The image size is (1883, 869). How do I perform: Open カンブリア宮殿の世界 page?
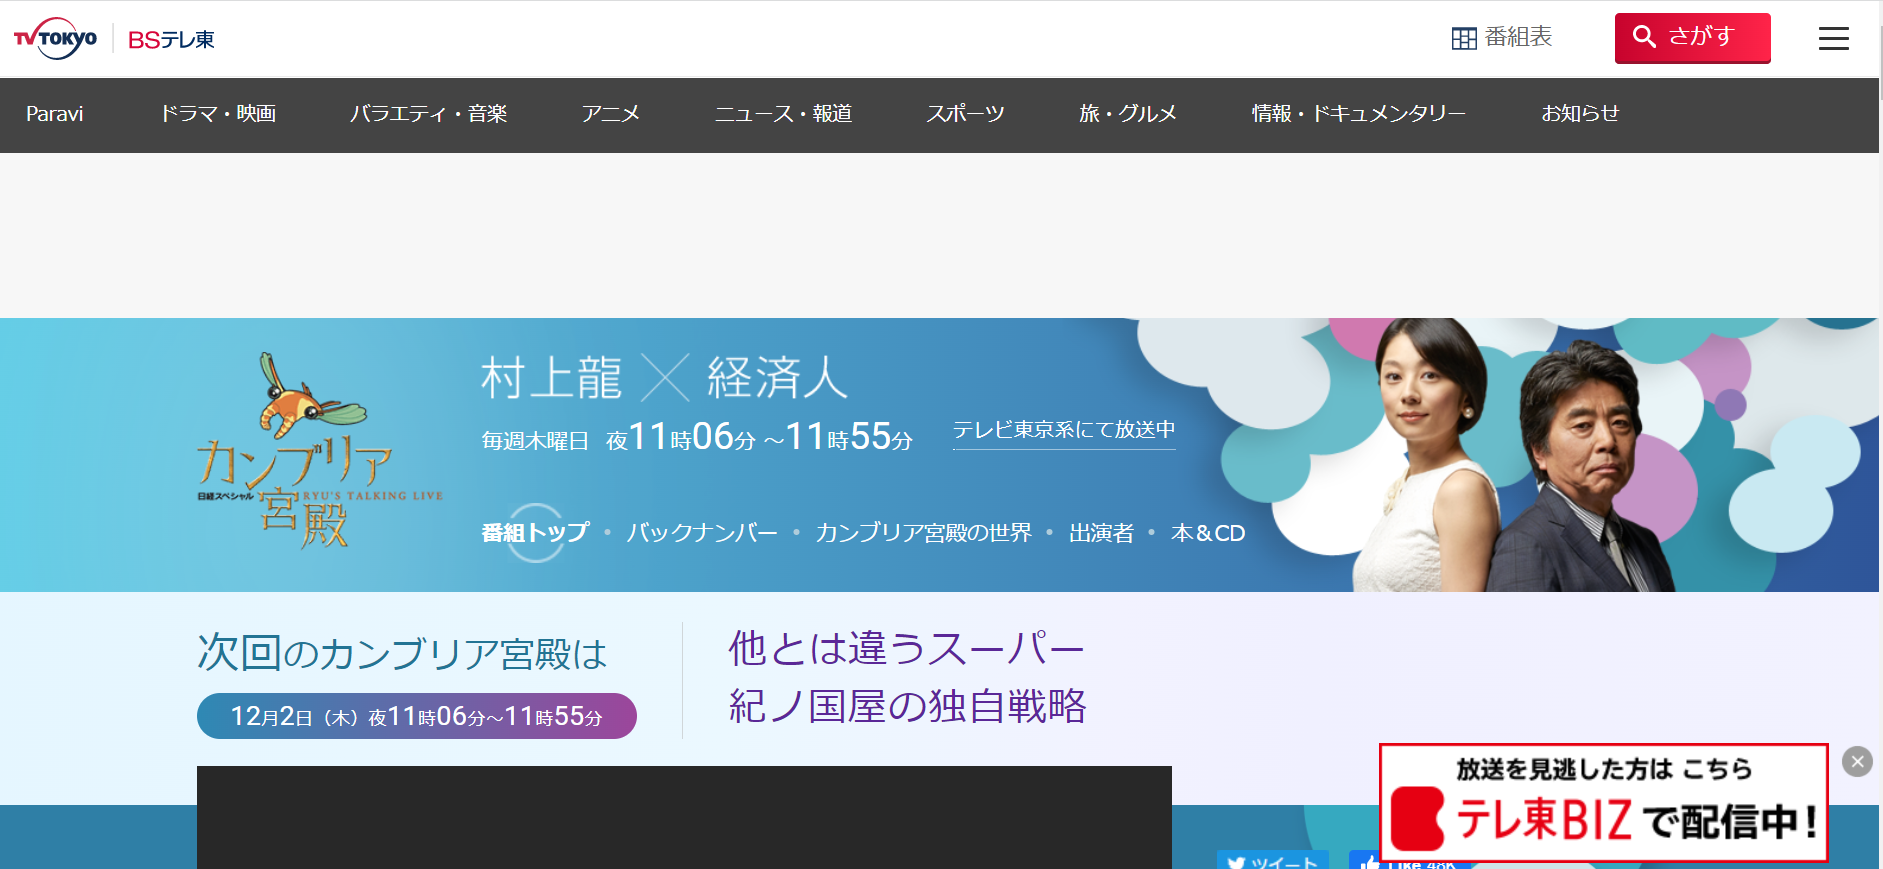coord(923,533)
